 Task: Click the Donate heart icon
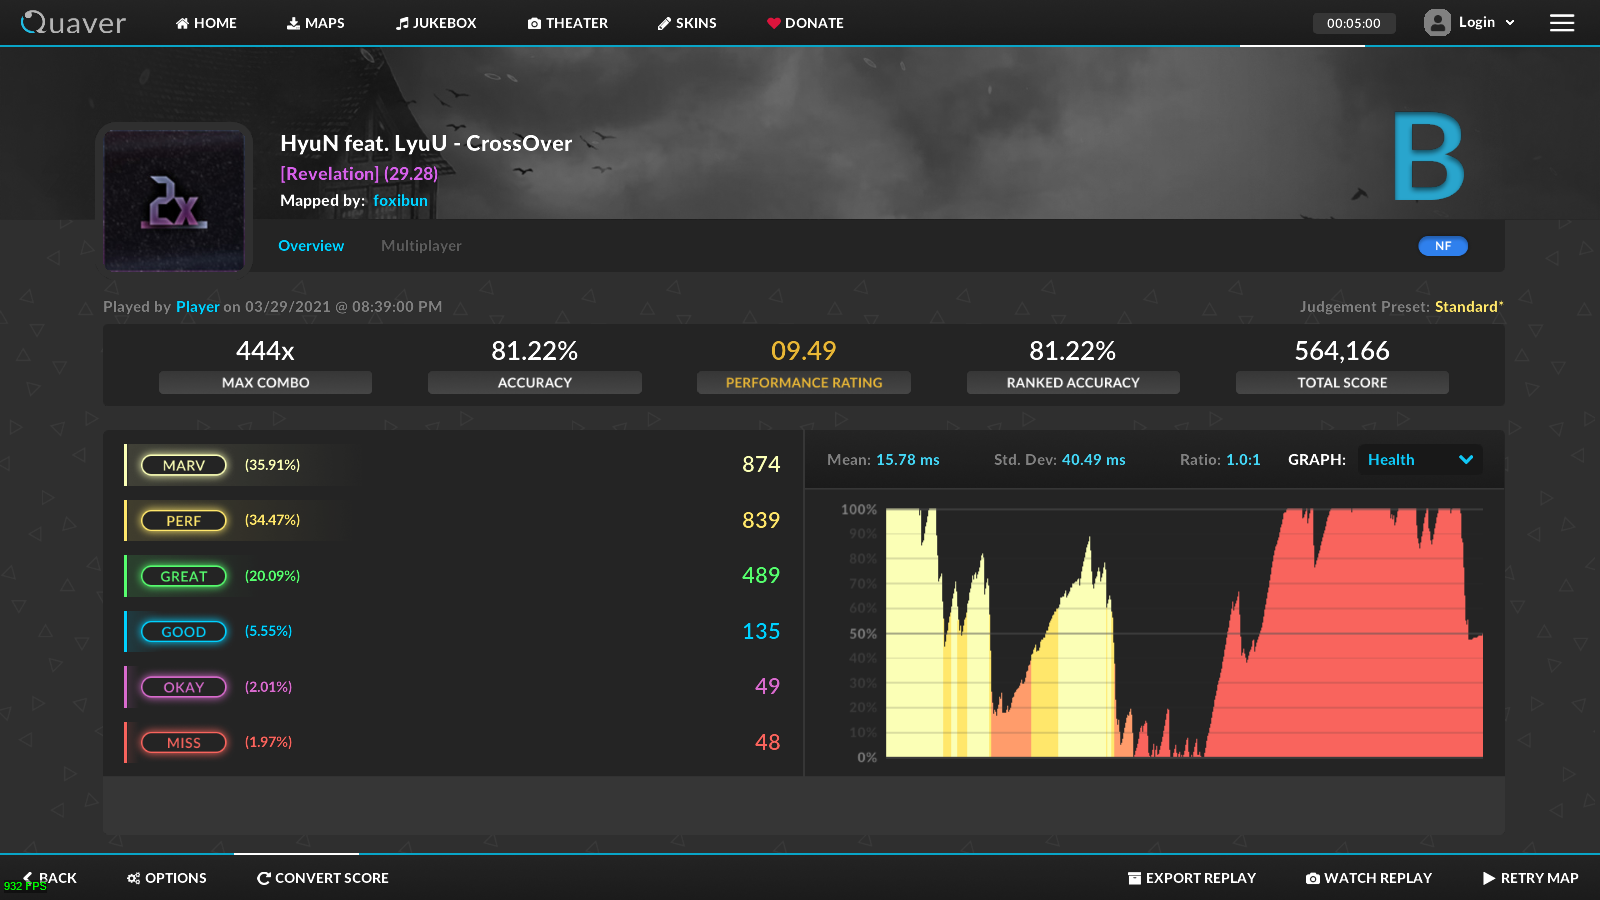coord(773,22)
